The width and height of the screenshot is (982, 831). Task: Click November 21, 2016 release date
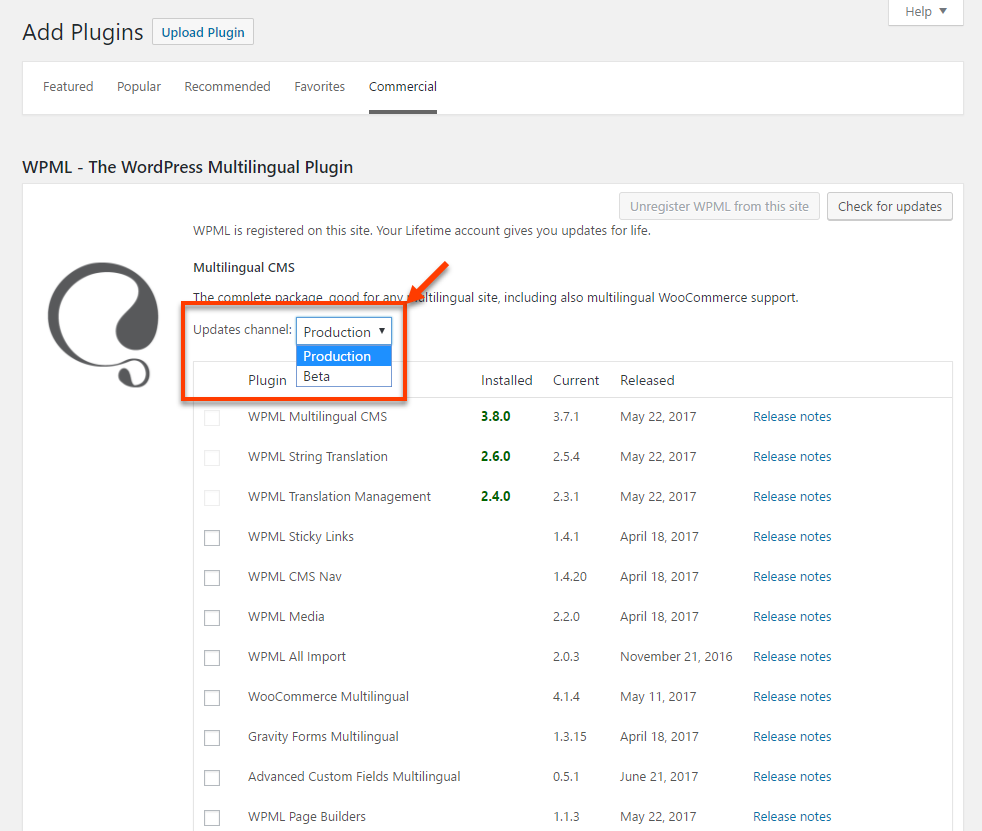point(676,657)
